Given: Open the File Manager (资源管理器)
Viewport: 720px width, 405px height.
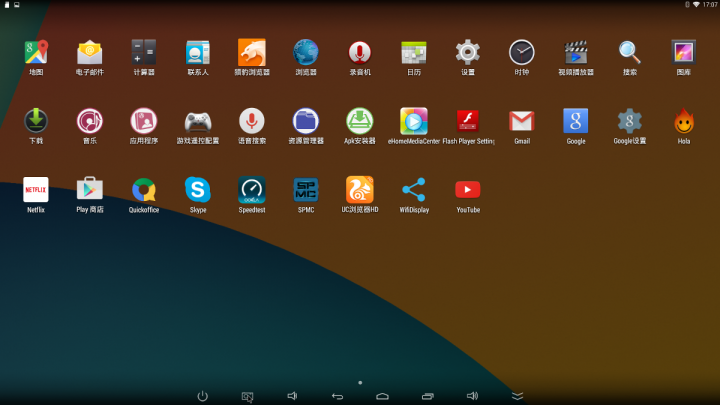Looking at the screenshot, I should [x=306, y=121].
